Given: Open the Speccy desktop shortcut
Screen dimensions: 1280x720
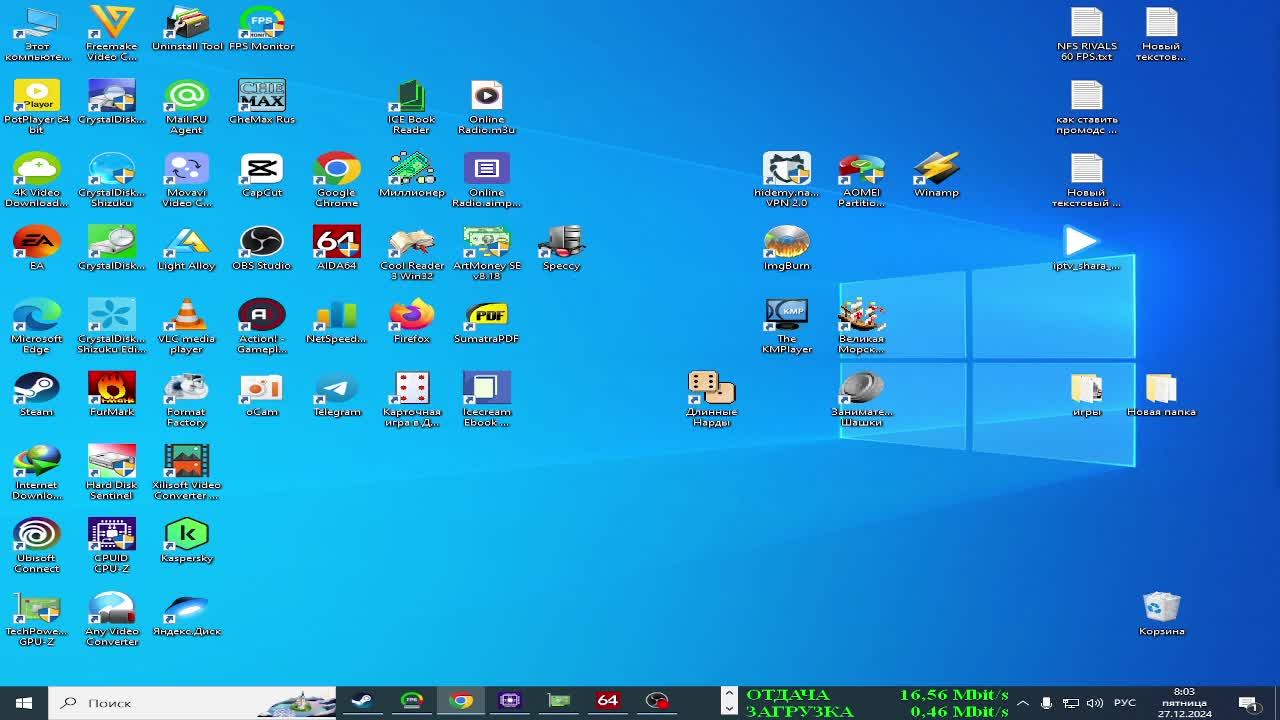Looking at the screenshot, I should click(562, 248).
